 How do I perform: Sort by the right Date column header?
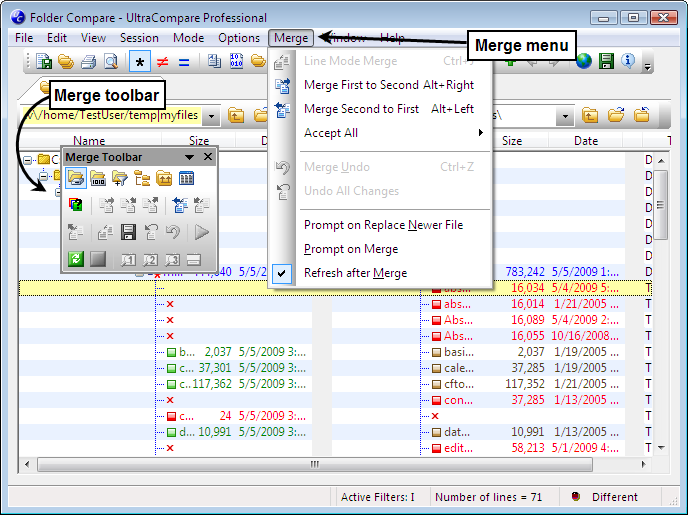tap(586, 141)
